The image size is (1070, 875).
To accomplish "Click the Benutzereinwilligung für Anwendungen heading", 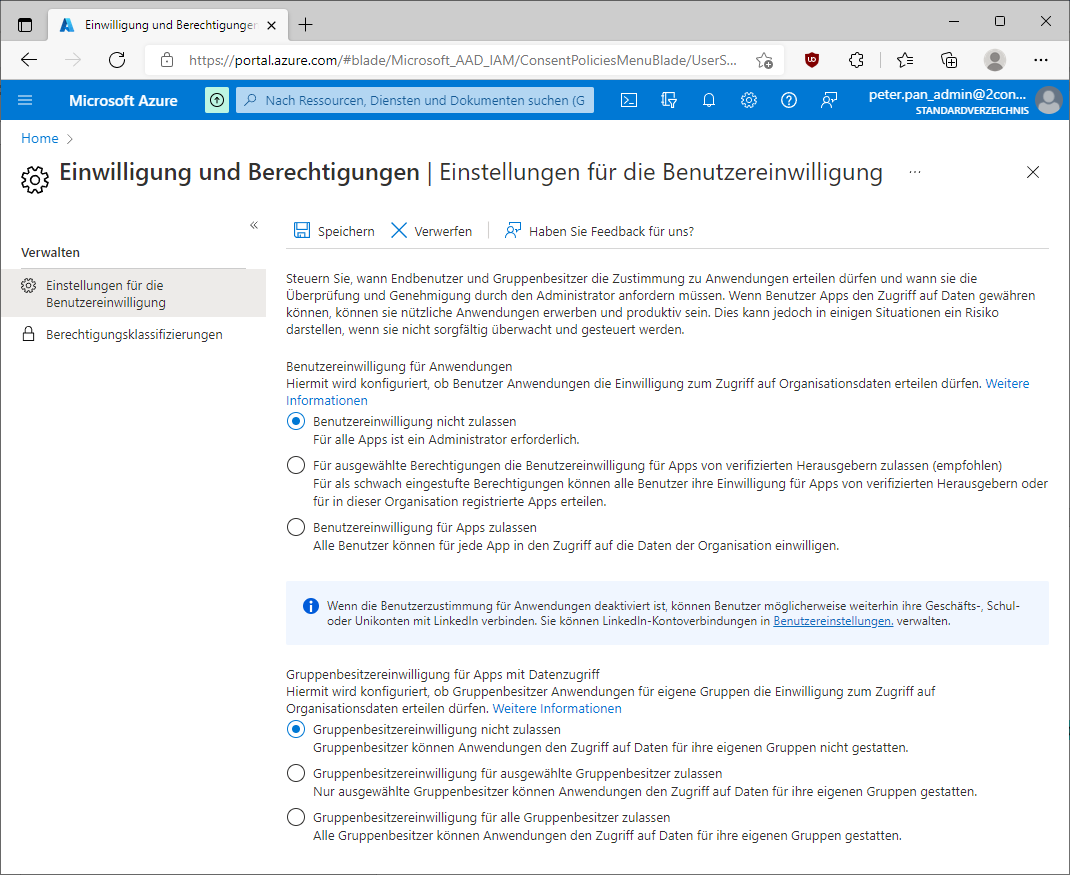I will [x=399, y=367].
